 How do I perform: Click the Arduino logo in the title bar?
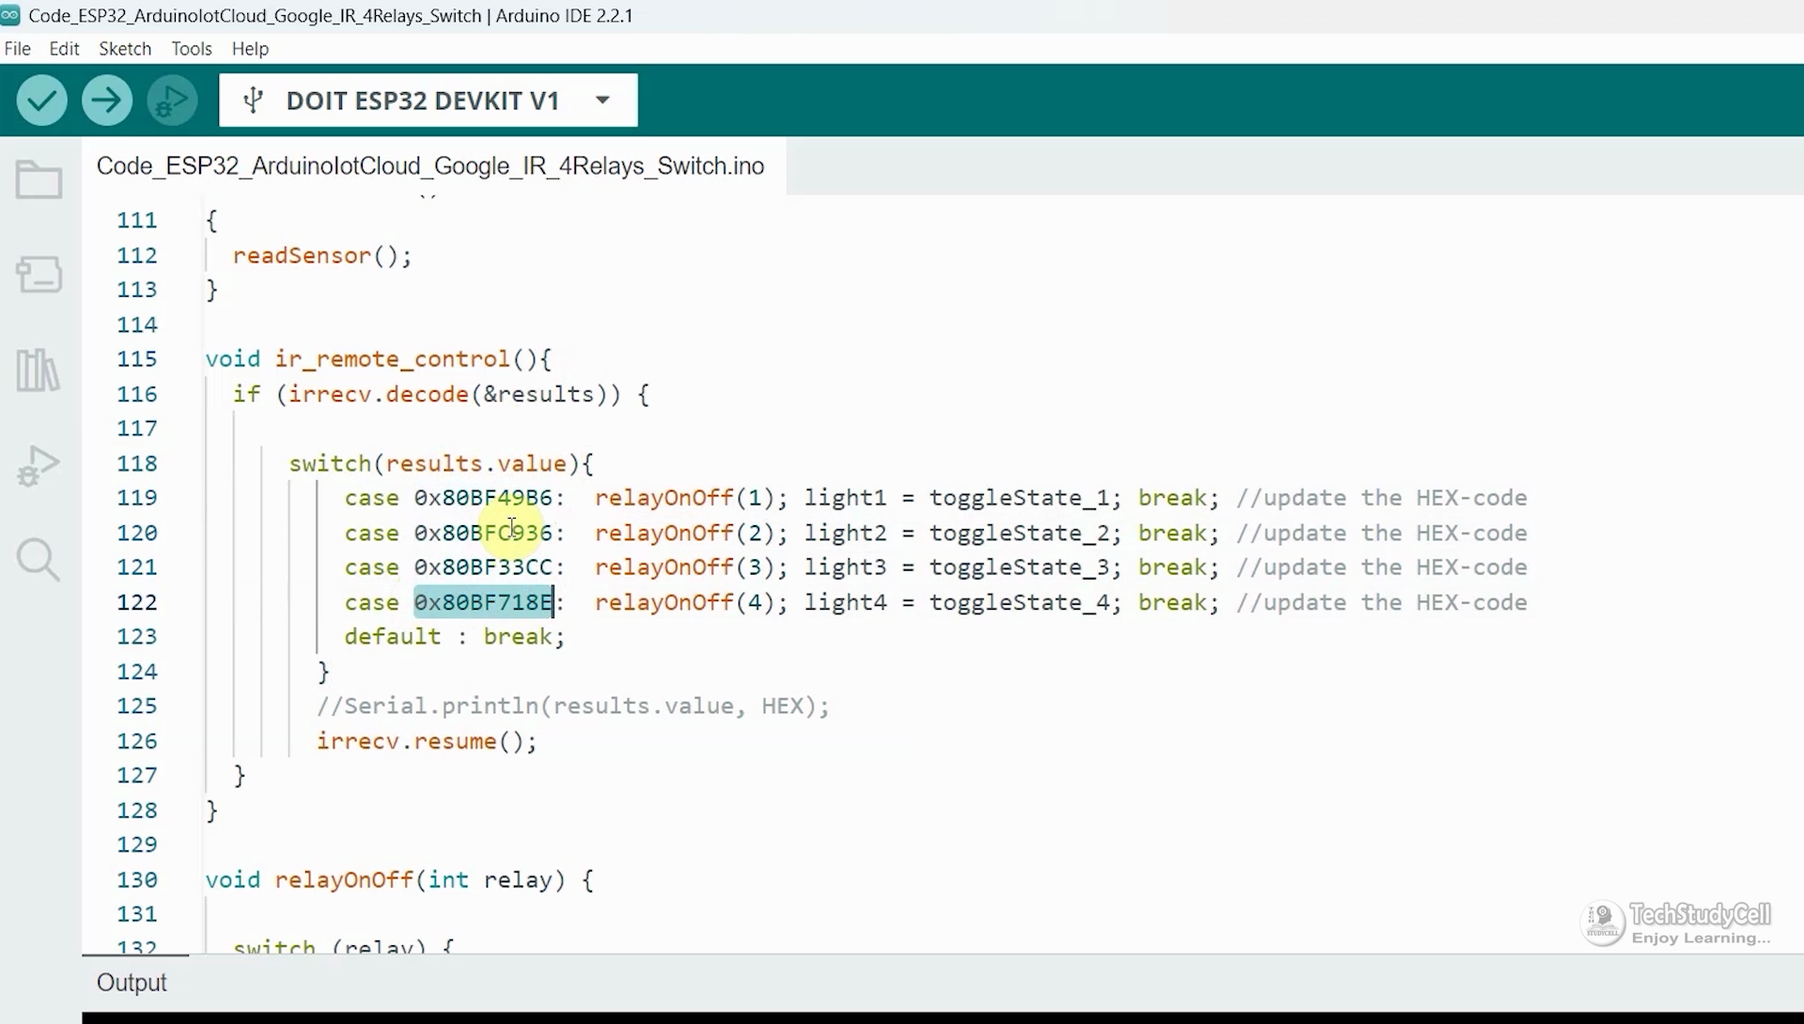click(x=12, y=15)
